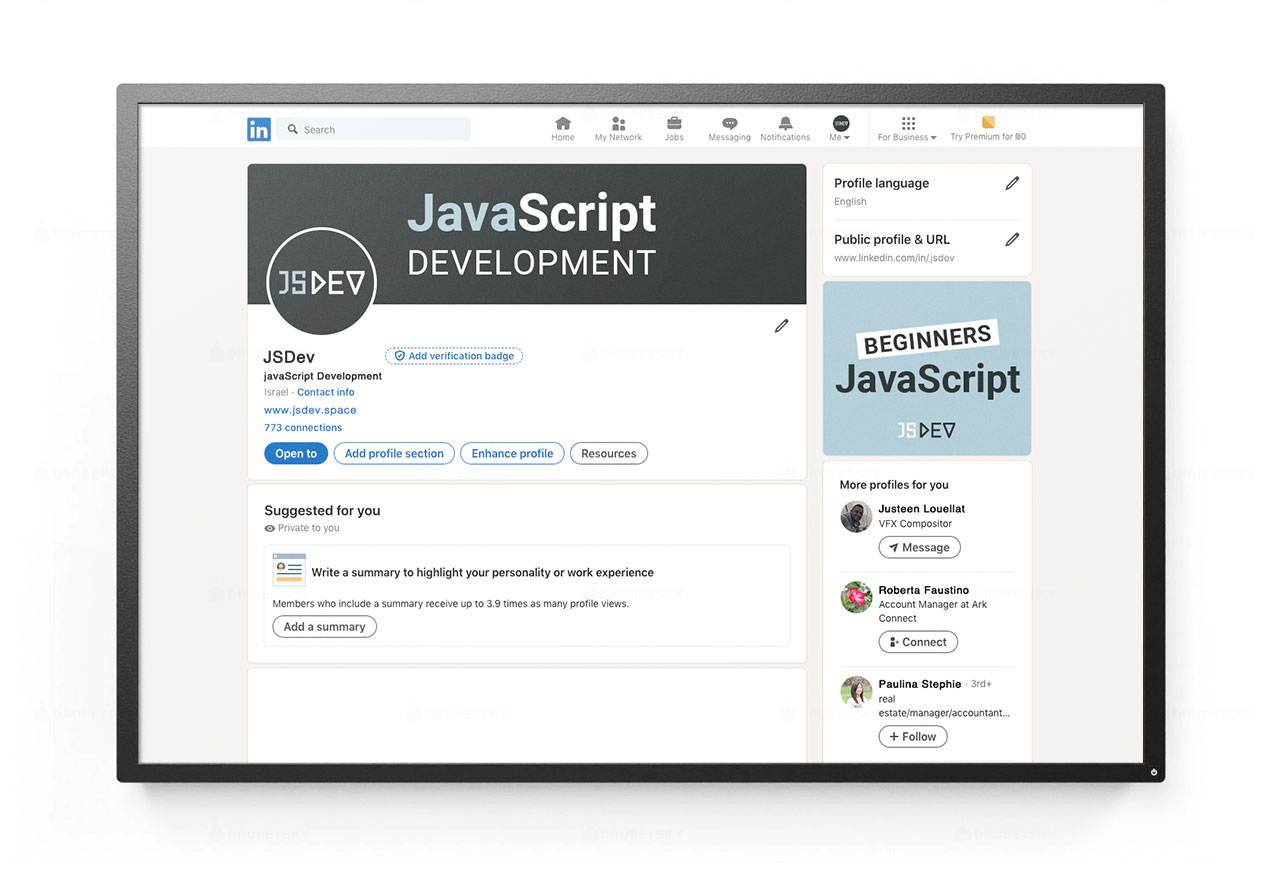The width and height of the screenshot is (1280, 880).
Task: Click the LinkedIn logo icon
Action: 259,129
